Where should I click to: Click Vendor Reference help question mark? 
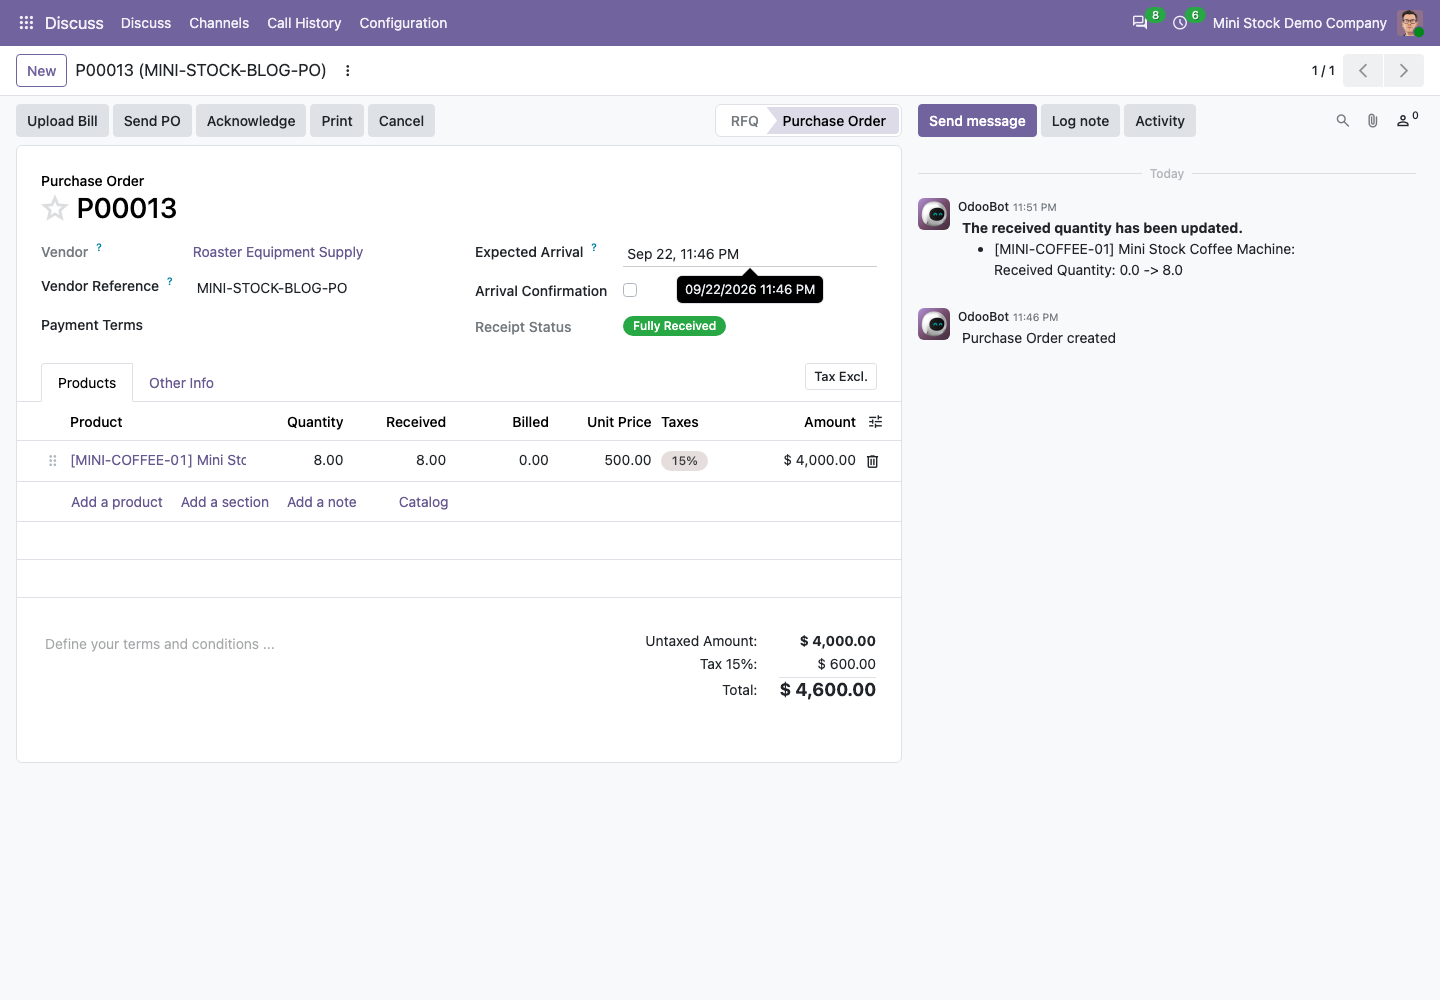click(x=170, y=281)
